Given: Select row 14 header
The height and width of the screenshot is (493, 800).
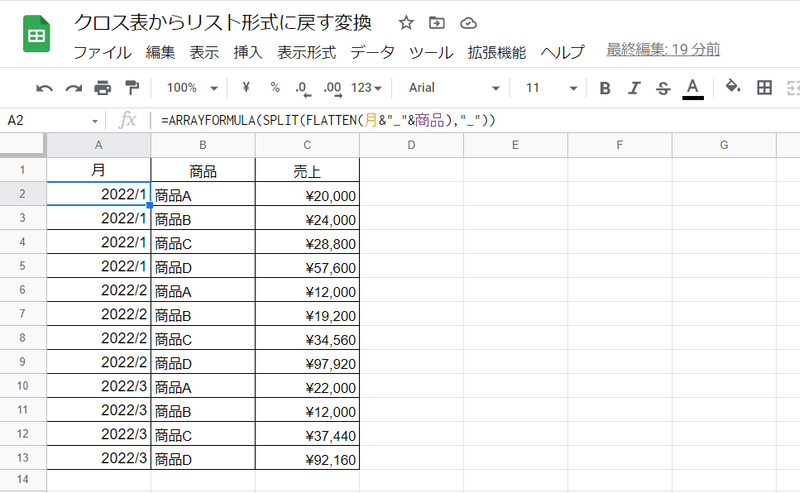Looking at the screenshot, I should click(x=23, y=479).
